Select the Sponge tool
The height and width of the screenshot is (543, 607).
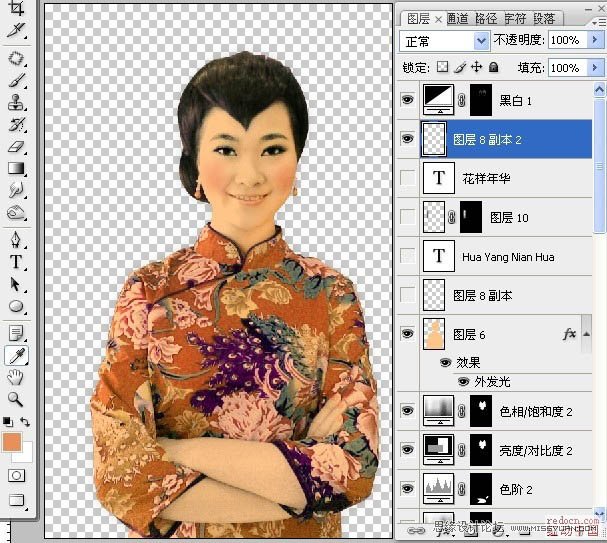point(16,212)
